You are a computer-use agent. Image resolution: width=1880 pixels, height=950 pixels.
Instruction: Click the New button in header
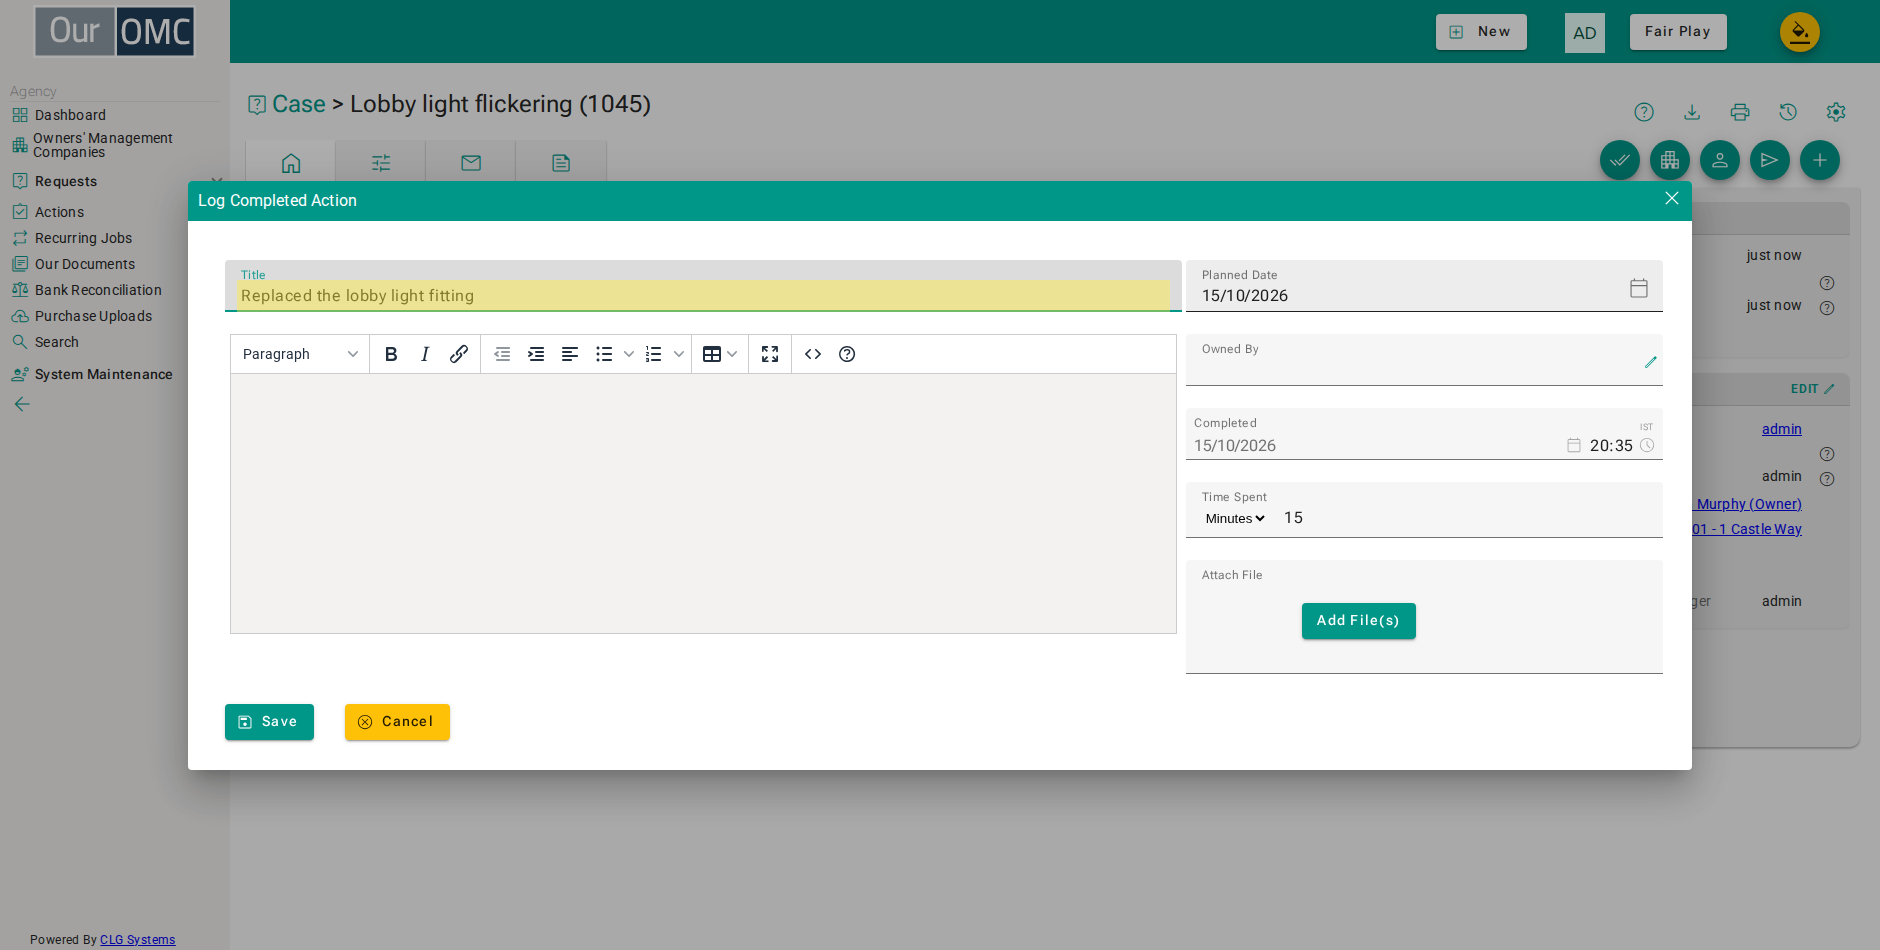point(1481,32)
